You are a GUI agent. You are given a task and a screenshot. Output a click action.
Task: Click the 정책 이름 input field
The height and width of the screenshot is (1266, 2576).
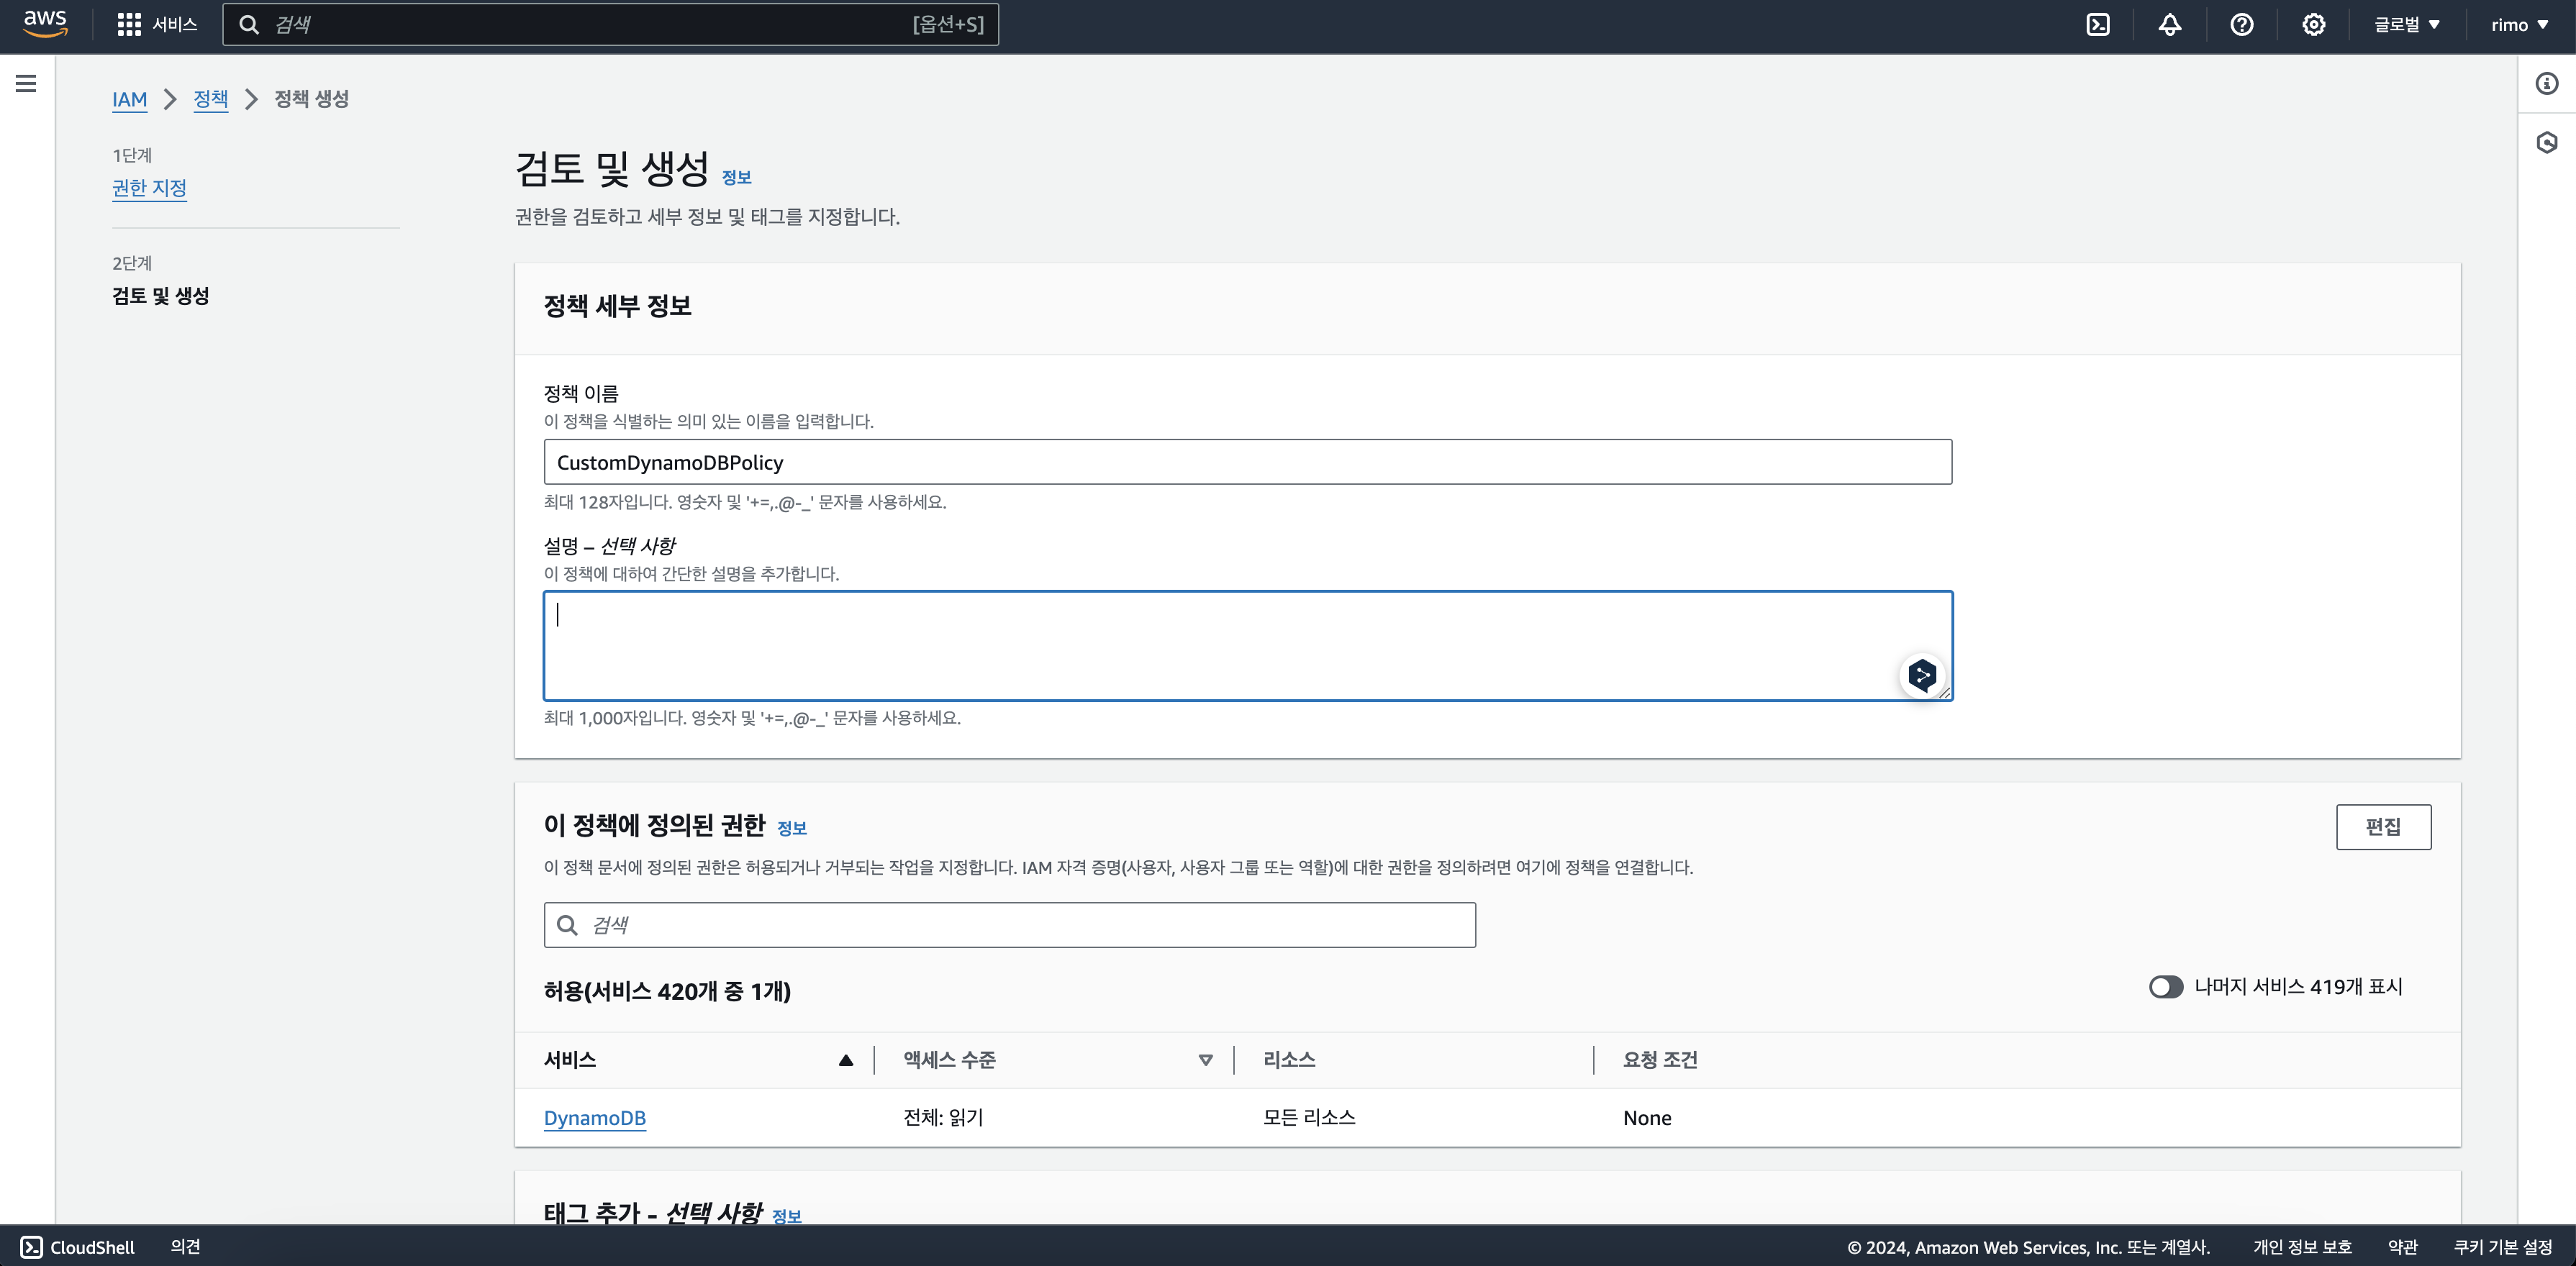[1247, 462]
